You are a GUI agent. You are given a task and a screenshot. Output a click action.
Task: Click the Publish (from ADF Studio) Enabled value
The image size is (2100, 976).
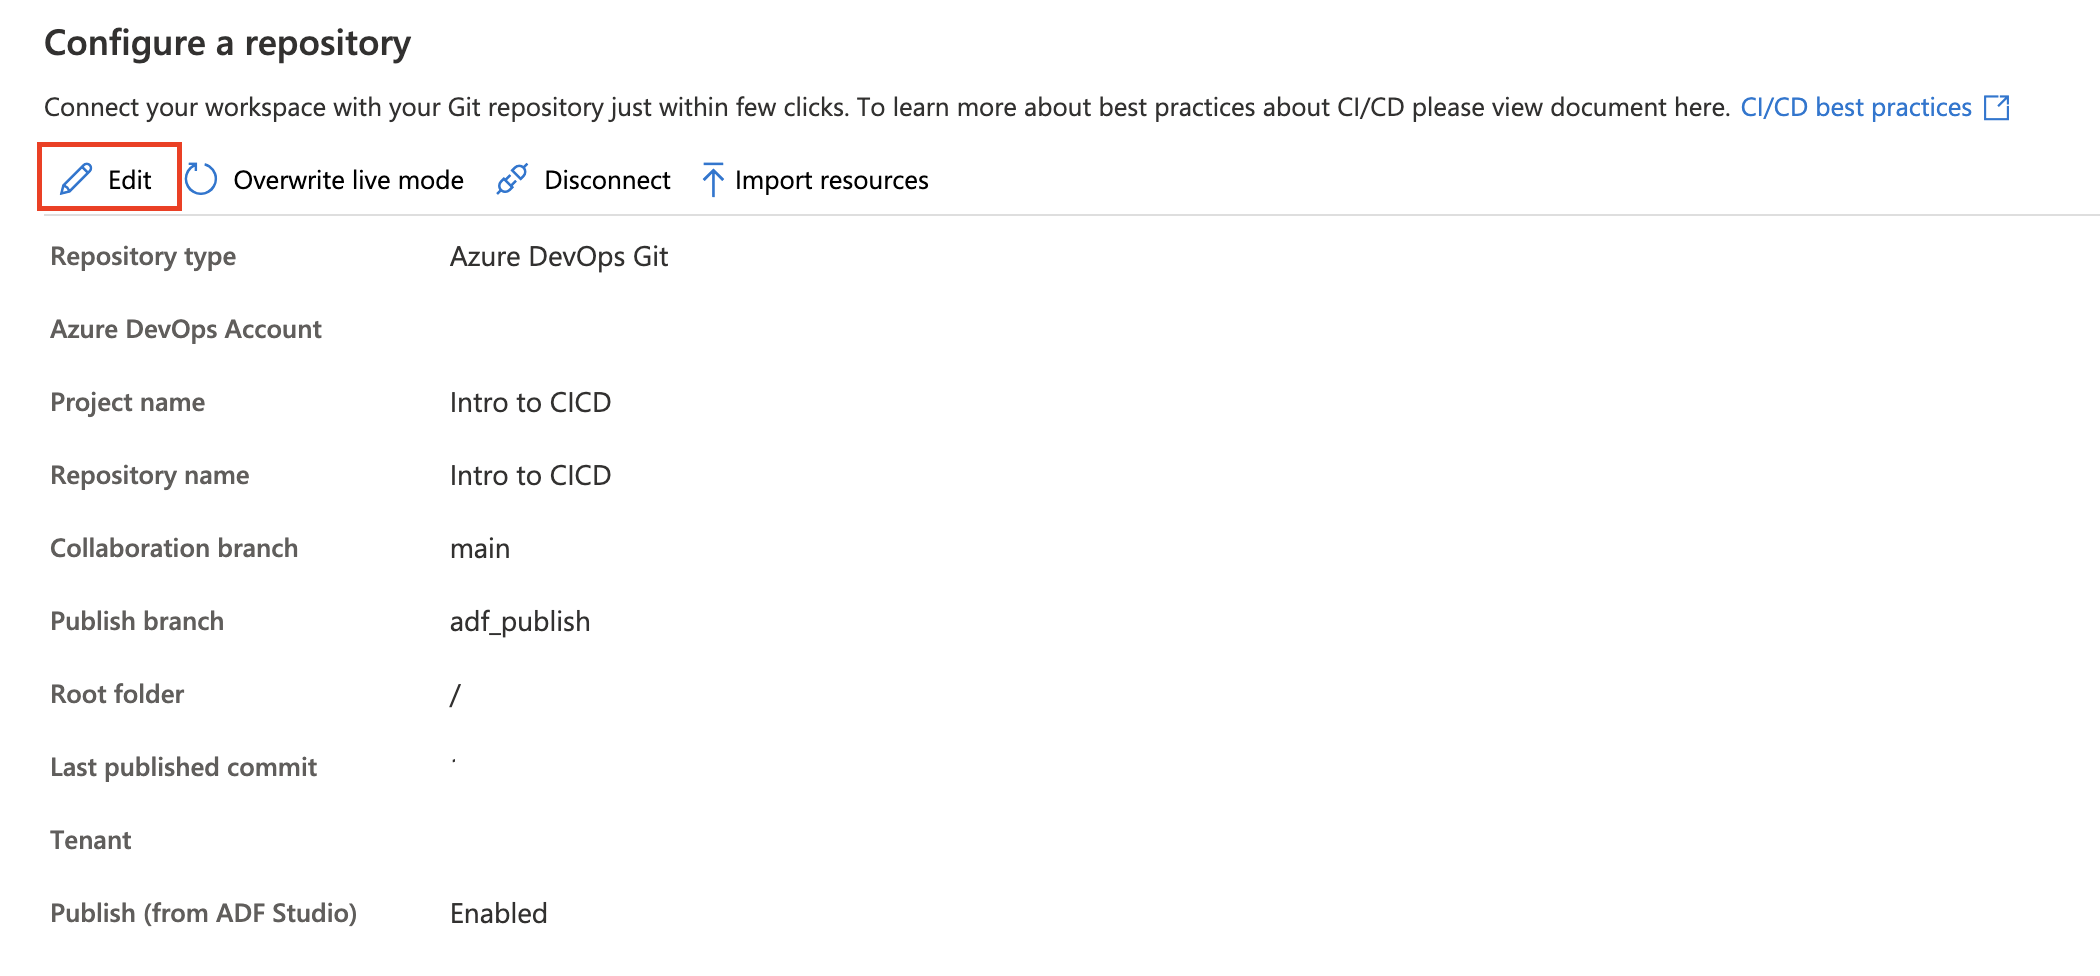point(498,912)
